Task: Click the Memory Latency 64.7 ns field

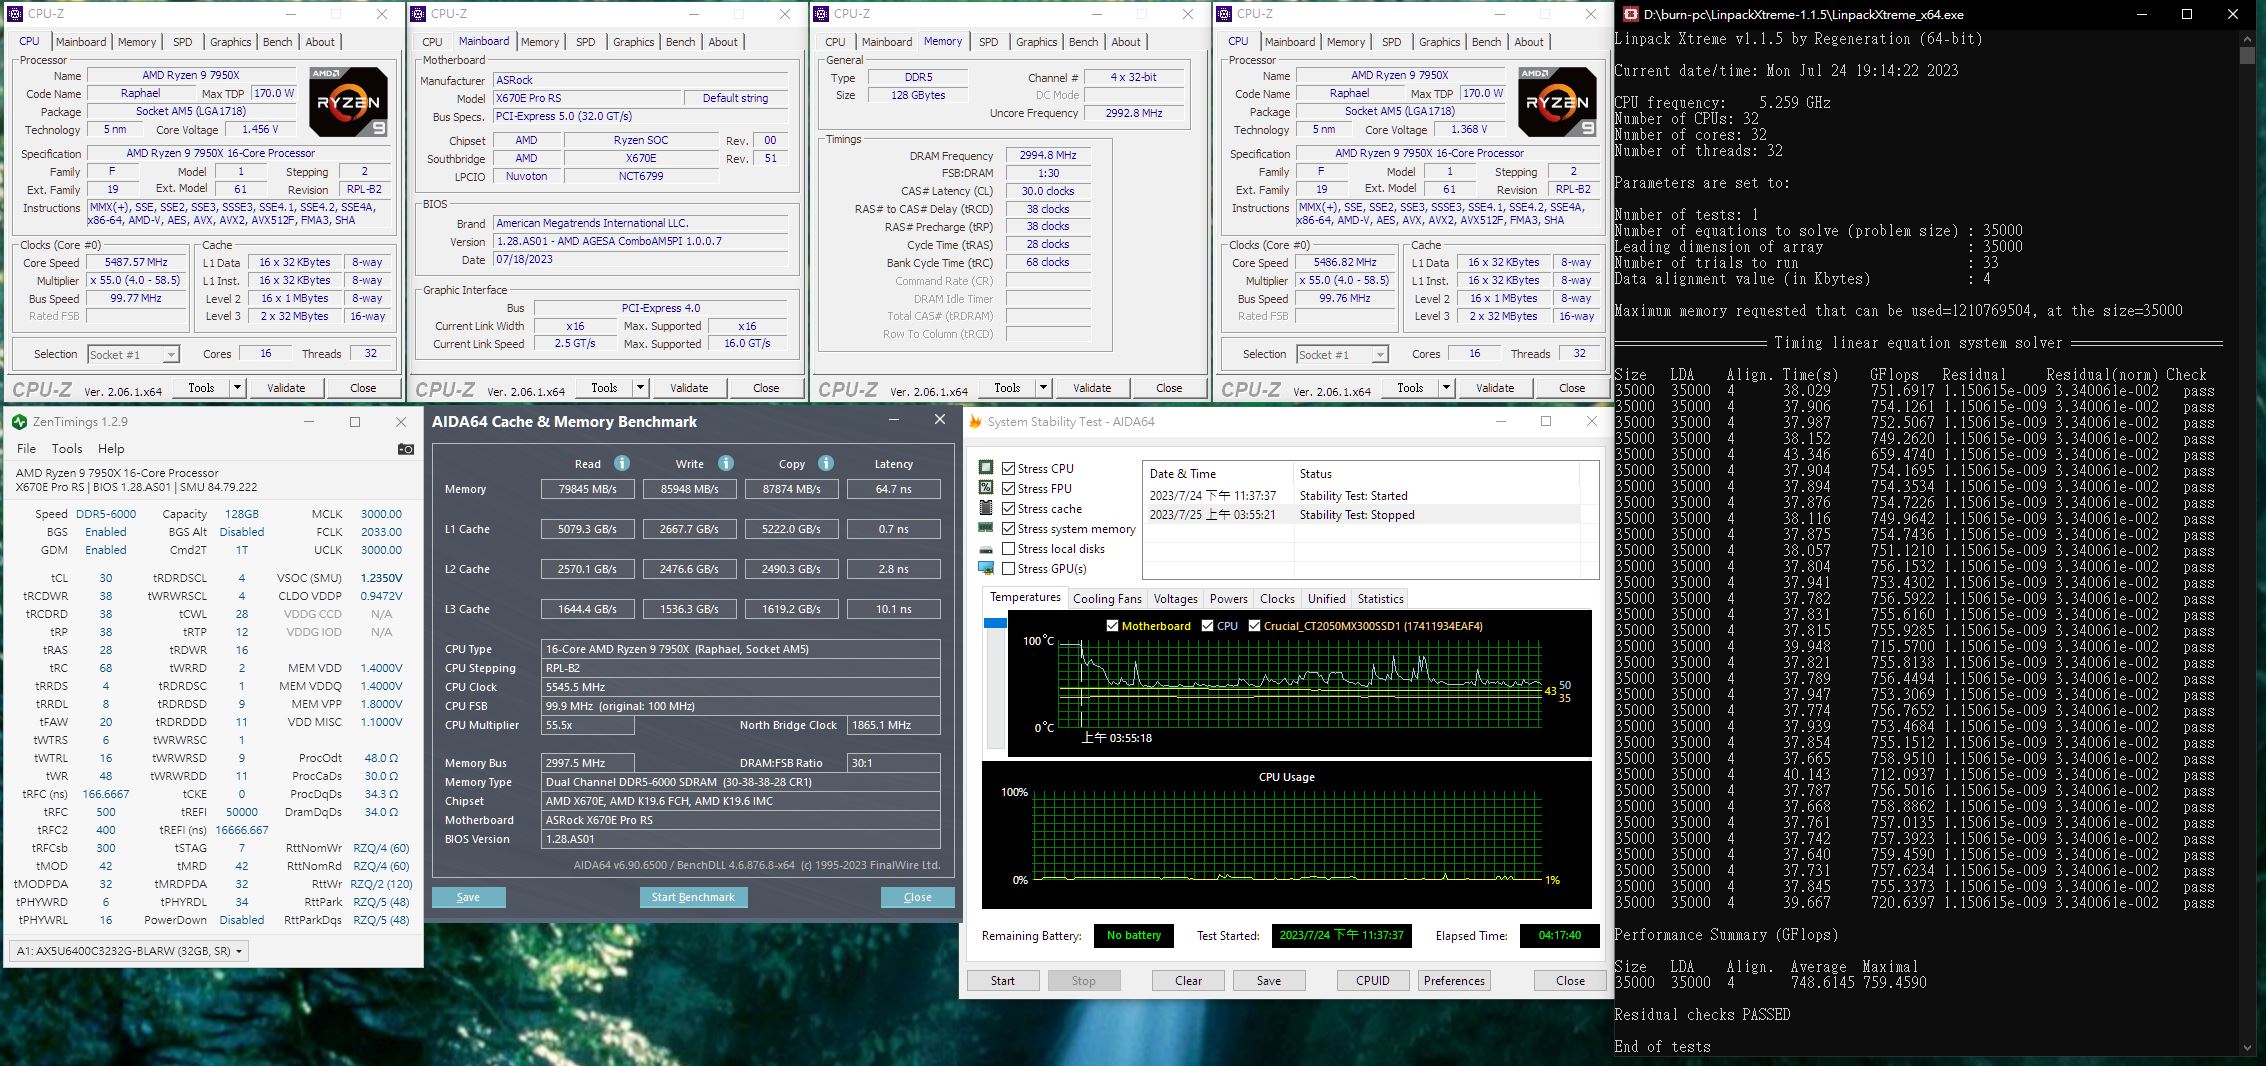Action: [893, 489]
